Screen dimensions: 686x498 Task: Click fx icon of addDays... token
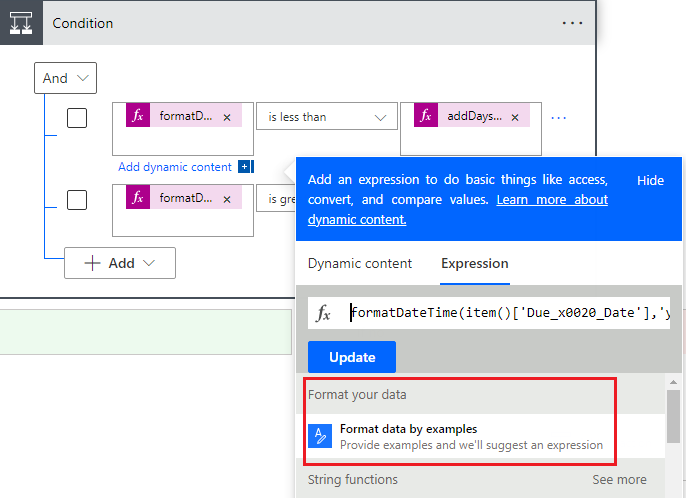[x=426, y=115]
